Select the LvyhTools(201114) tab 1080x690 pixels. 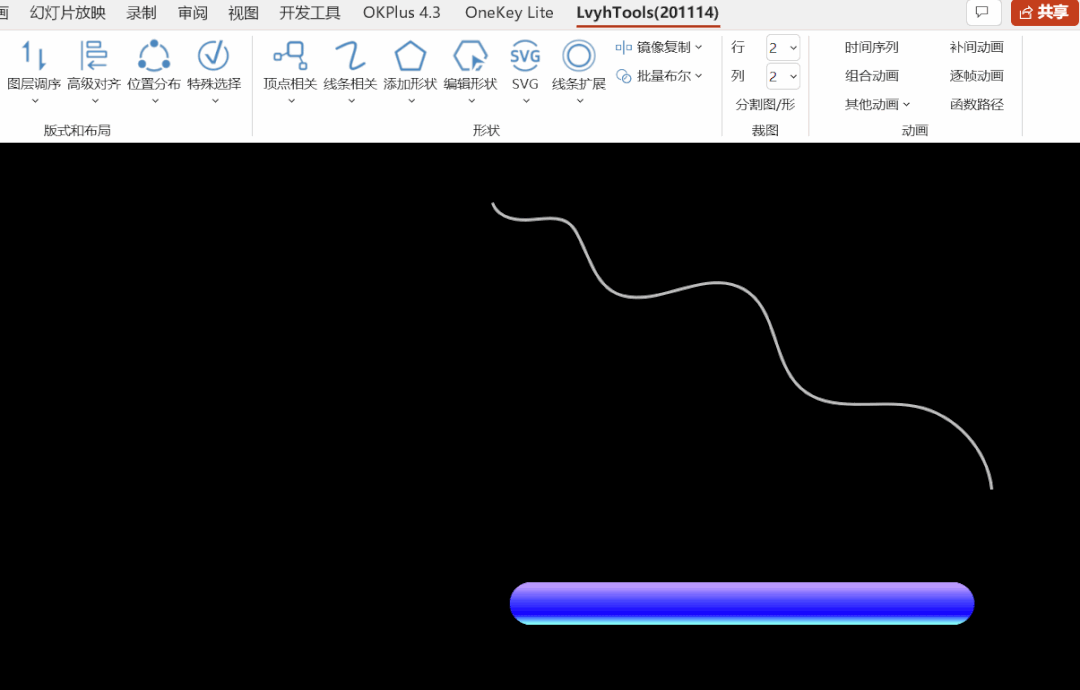point(647,13)
